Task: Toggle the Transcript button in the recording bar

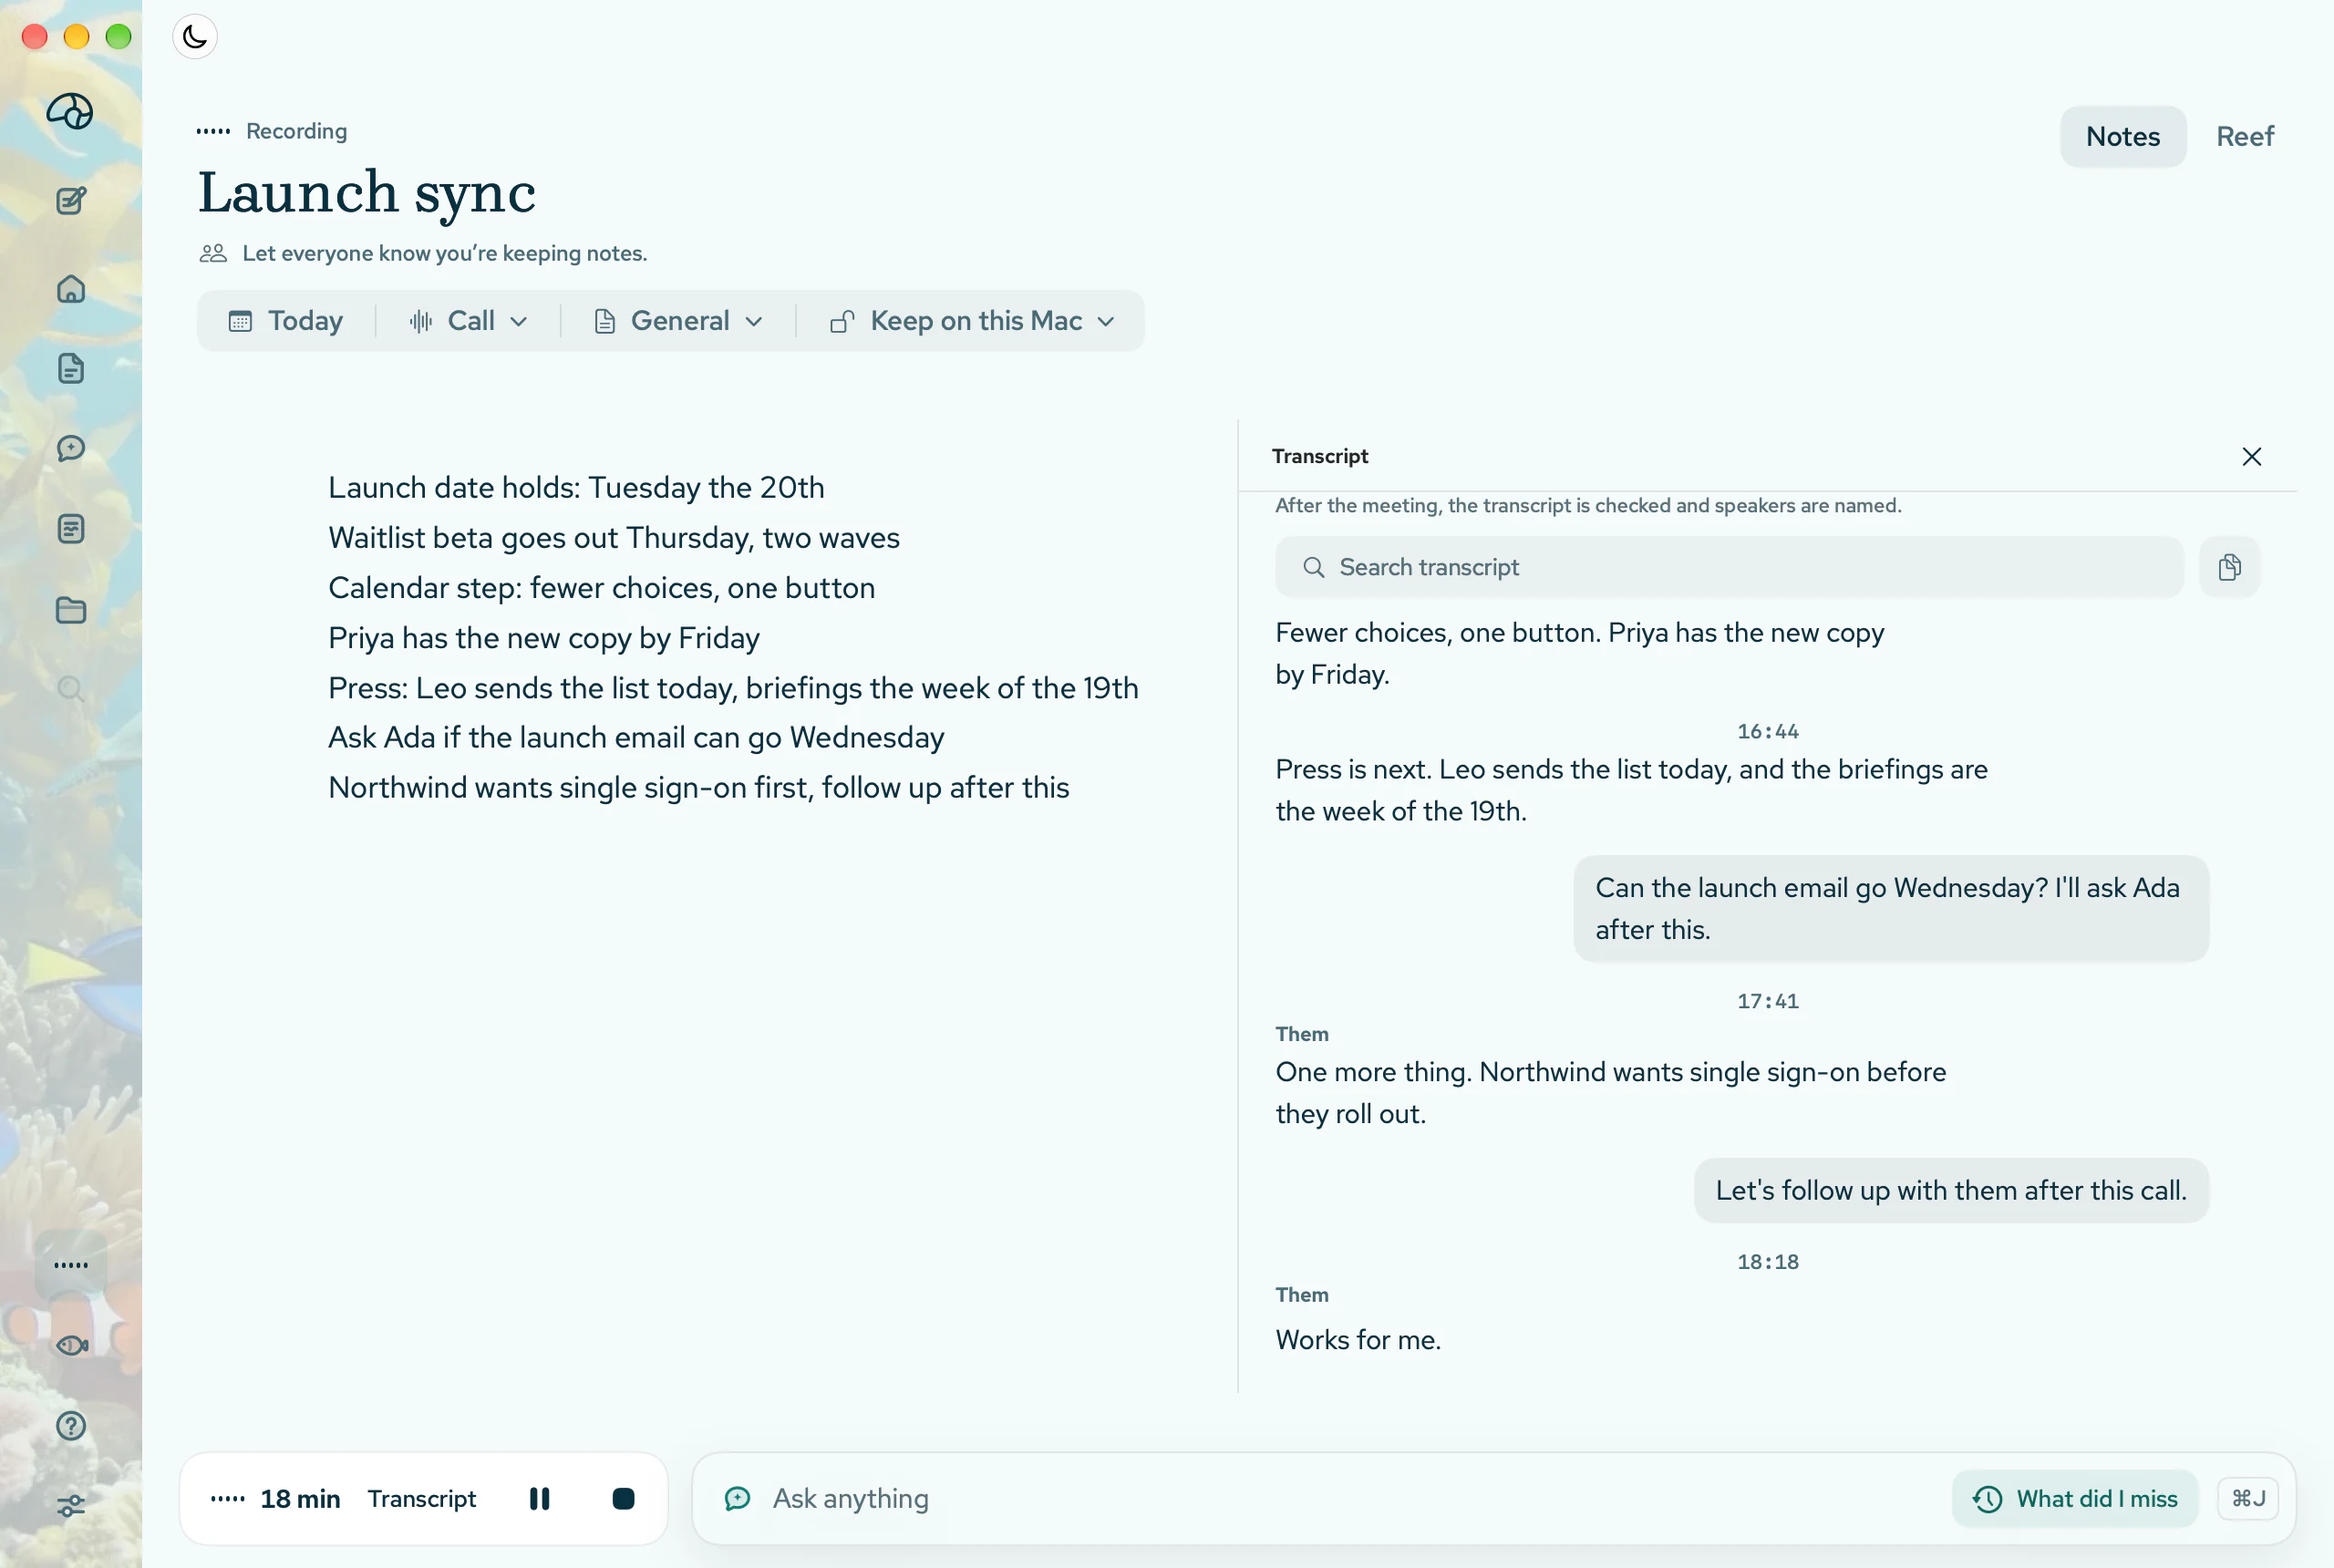Action: 422,1498
